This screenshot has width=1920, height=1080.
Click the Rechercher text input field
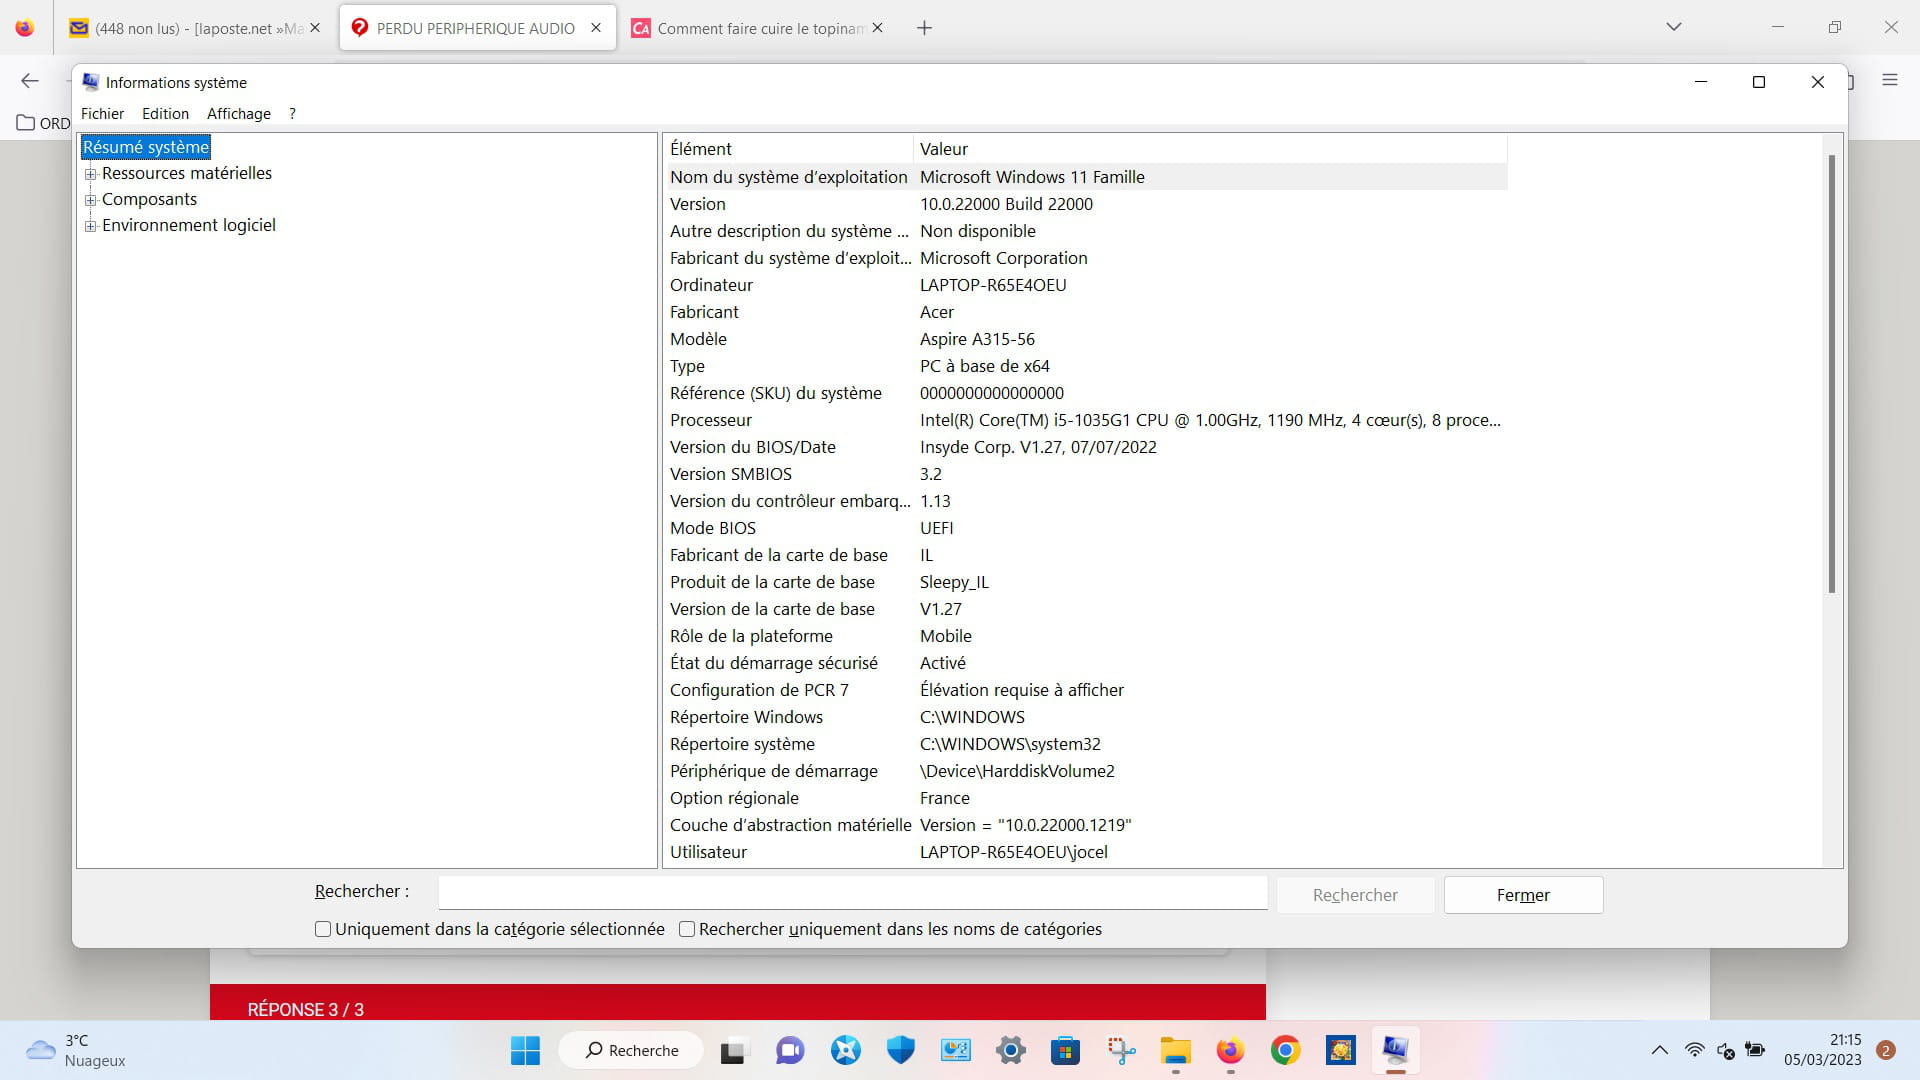pyautogui.click(x=853, y=892)
